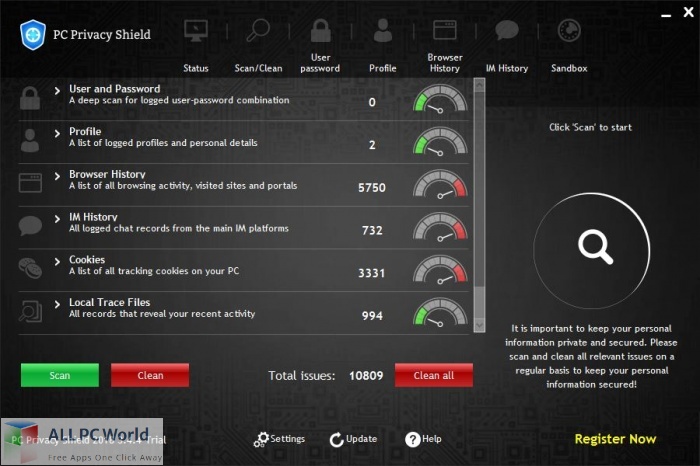Switch to the User password tab label

pos(320,63)
